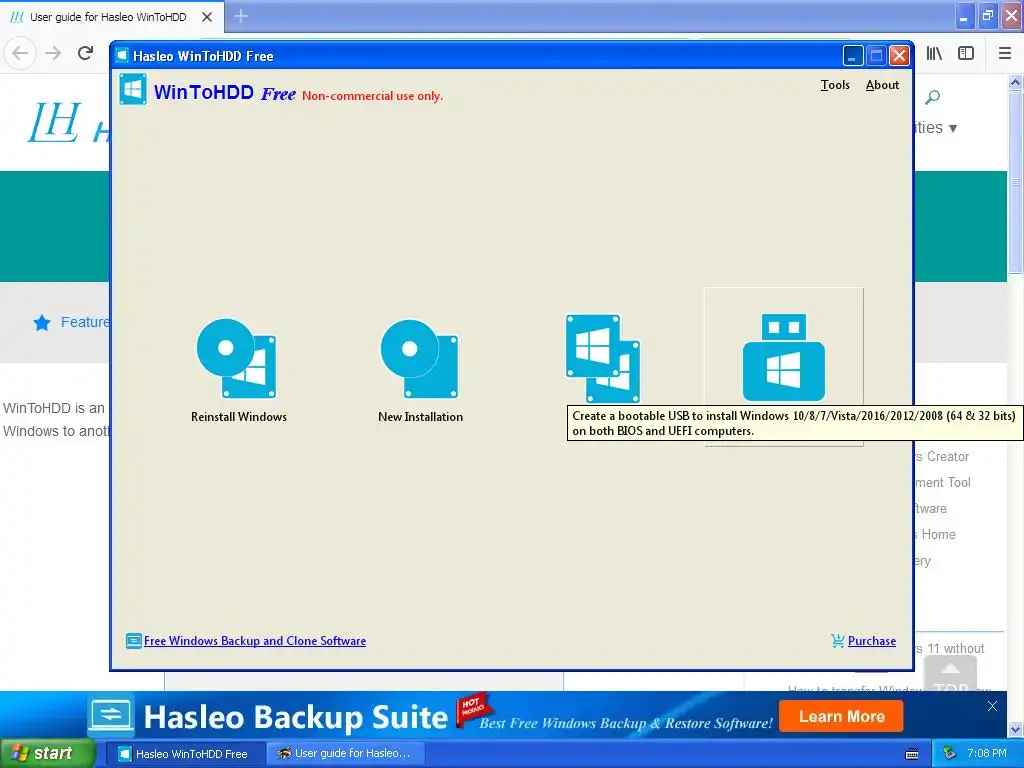Image resolution: width=1024 pixels, height=768 pixels.
Task: Open the Tools menu in WinToHDD
Action: point(835,85)
